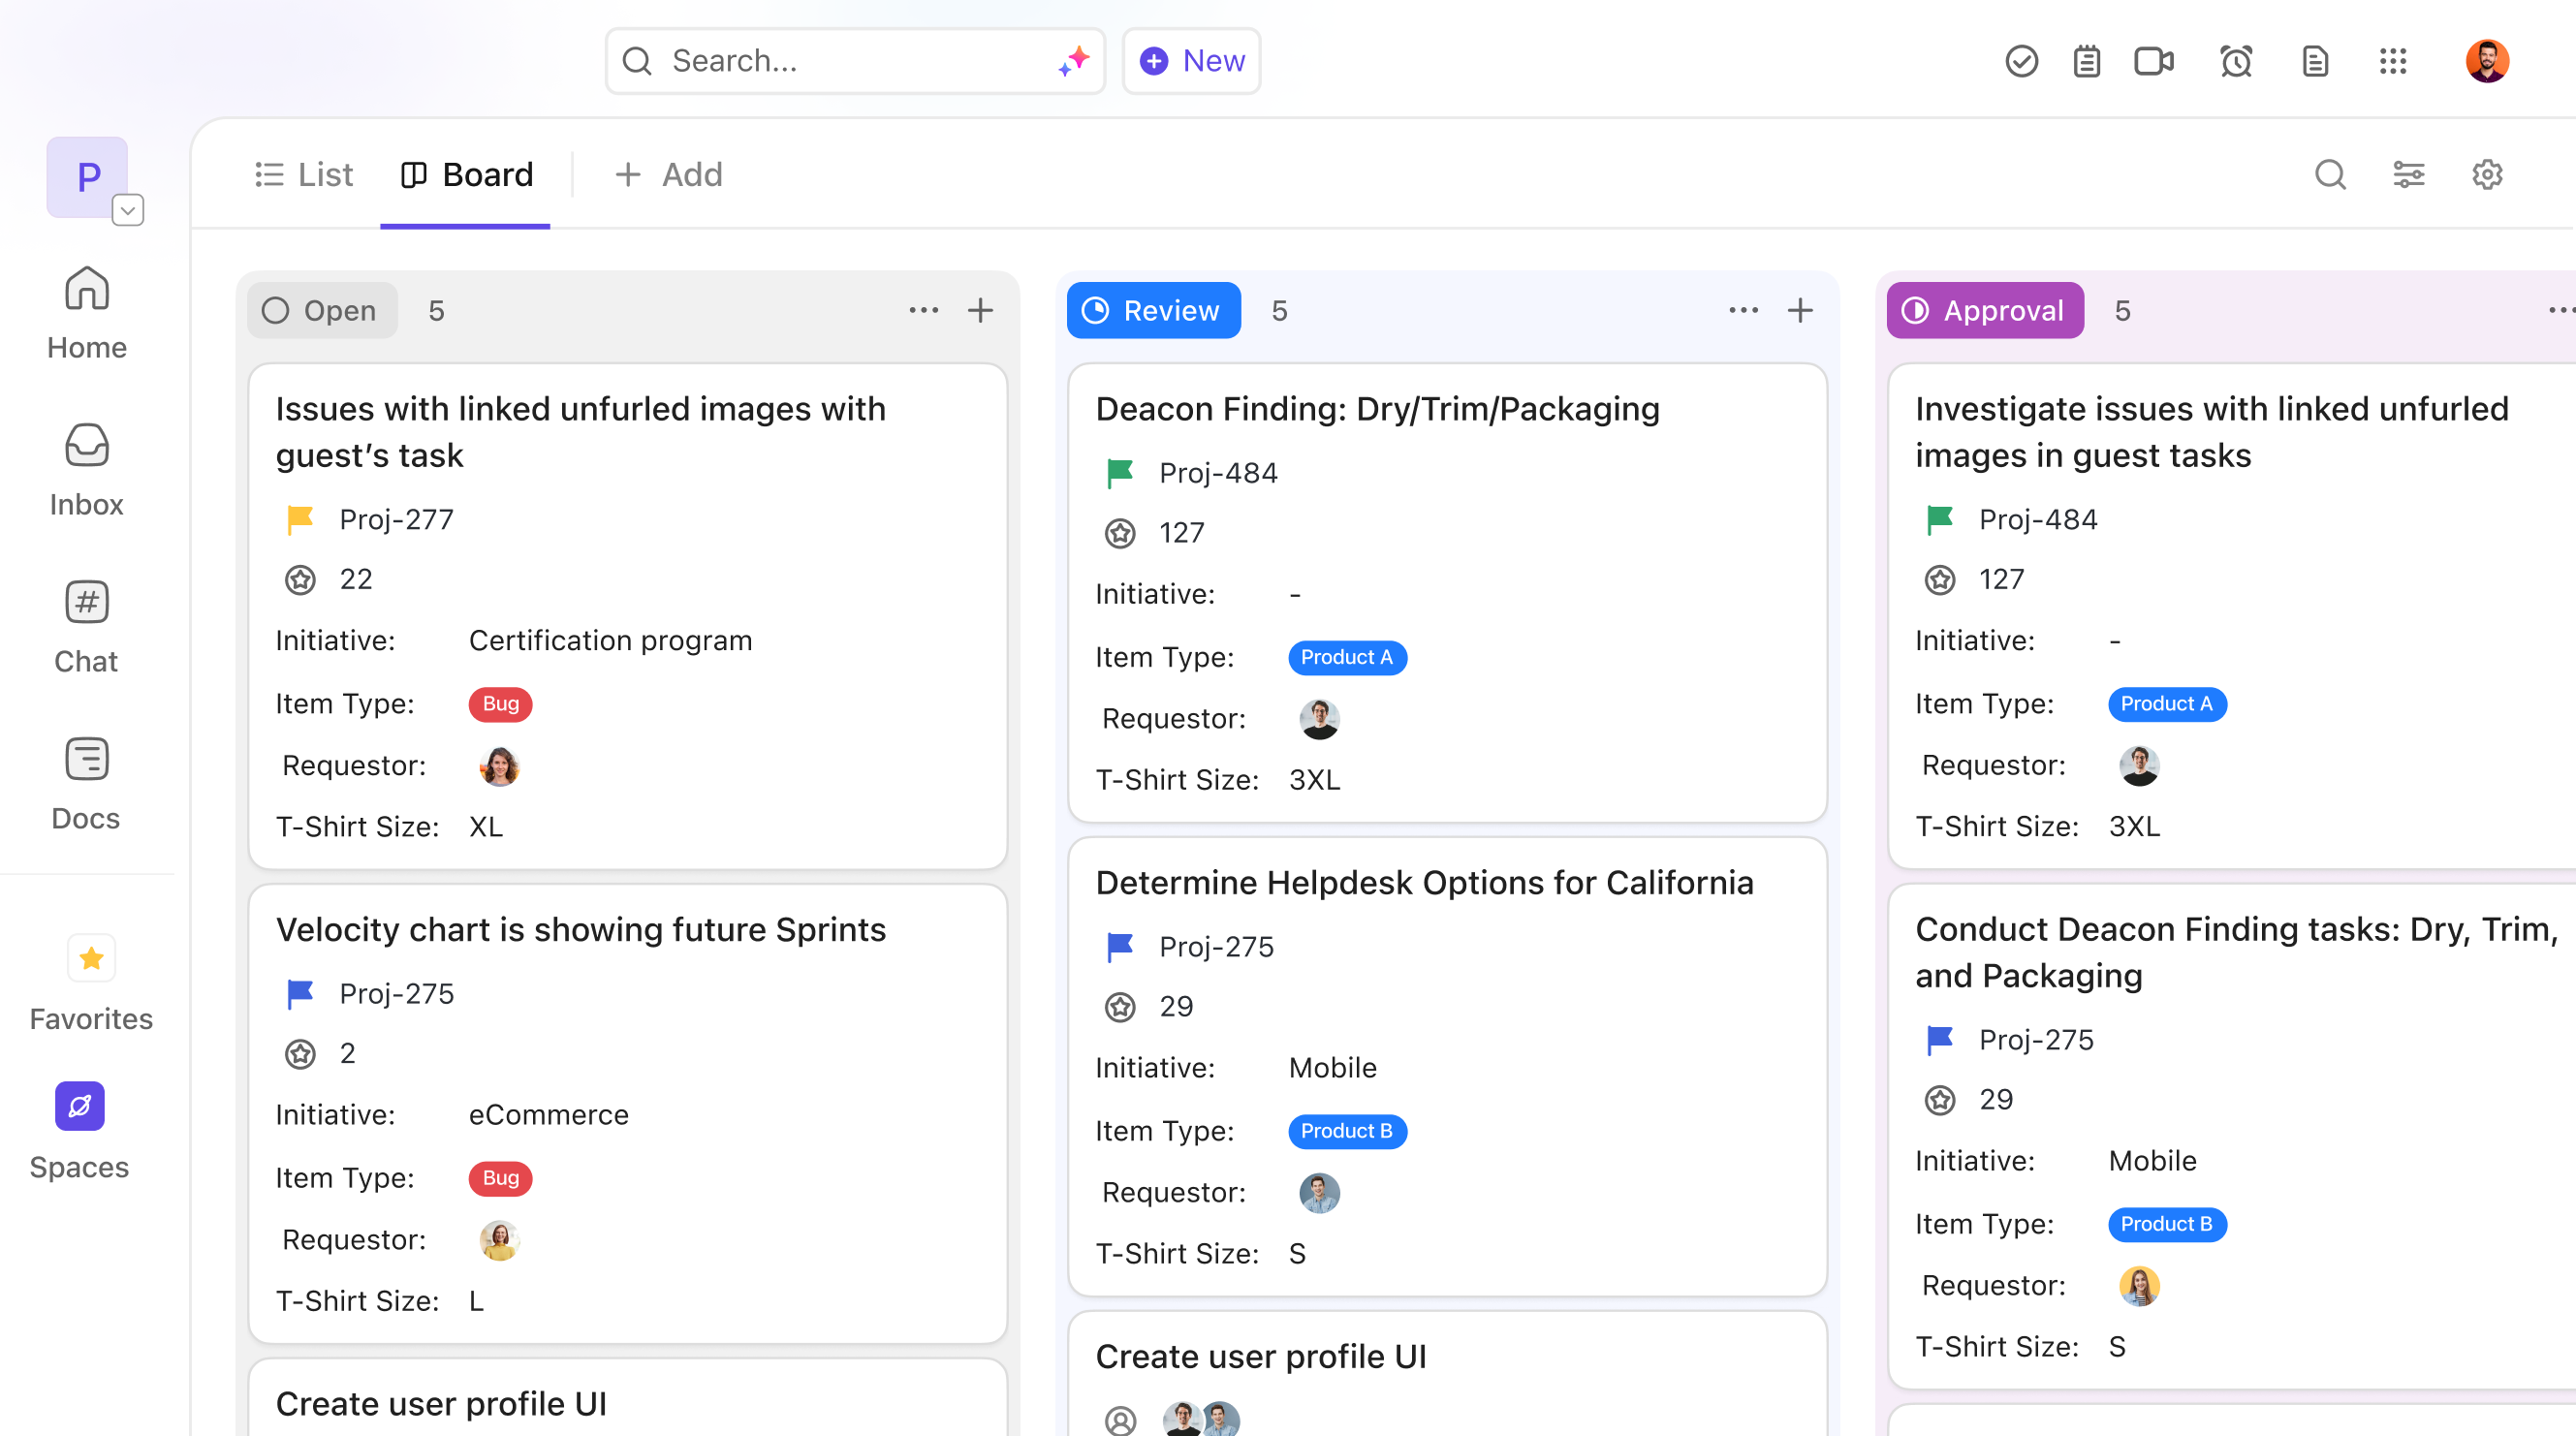The height and width of the screenshot is (1436, 2576).
Task: Click the Approval status label
Action: click(1984, 310)
